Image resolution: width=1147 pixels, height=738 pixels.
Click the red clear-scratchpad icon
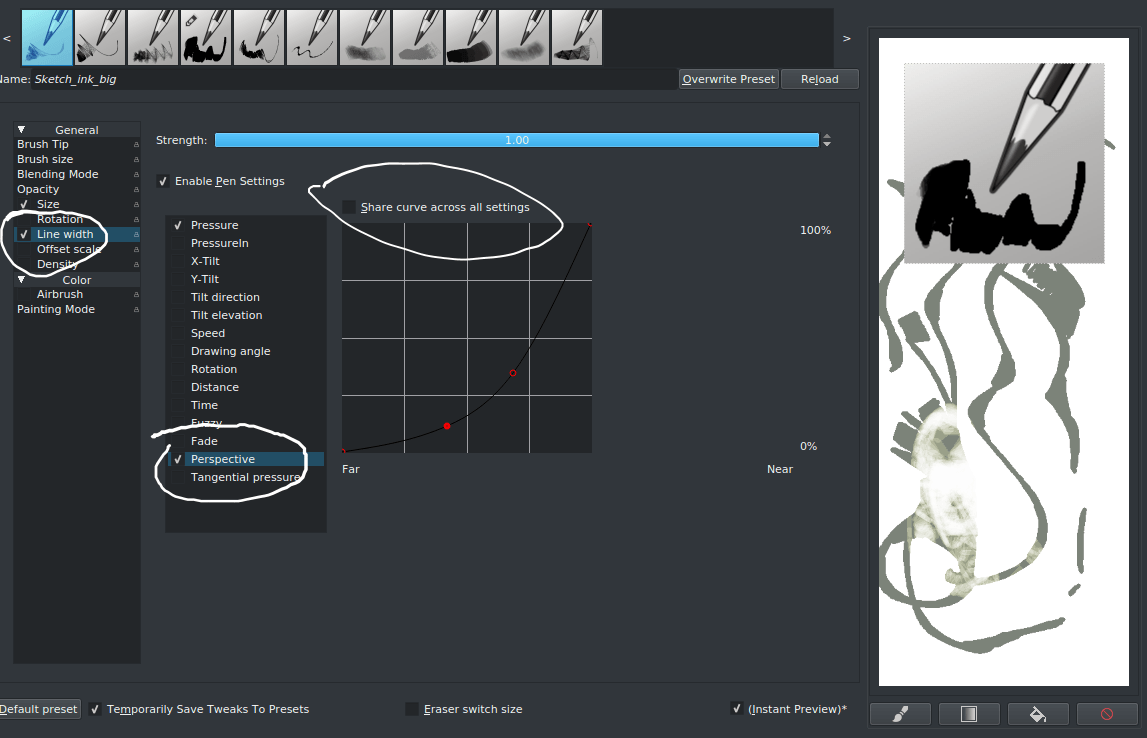coord(1106,713)
